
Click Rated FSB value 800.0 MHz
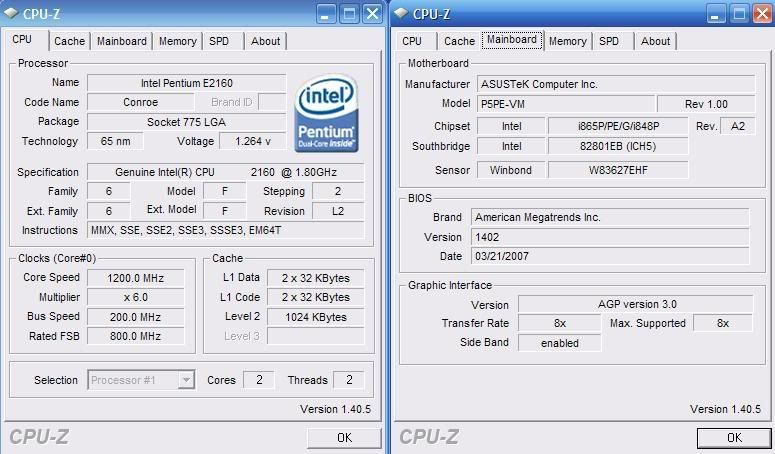[x=135, y=336]
